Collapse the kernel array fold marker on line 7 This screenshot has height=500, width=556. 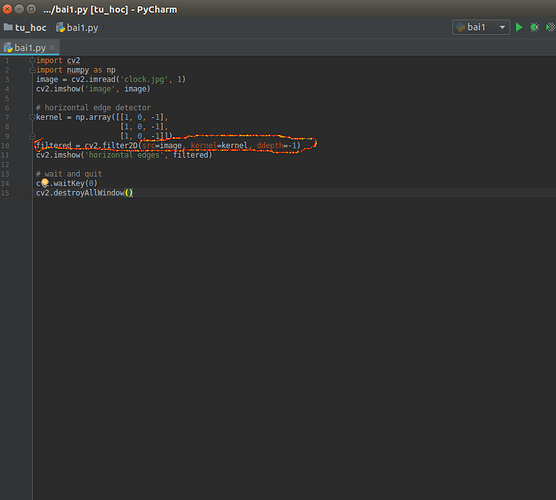32,117
